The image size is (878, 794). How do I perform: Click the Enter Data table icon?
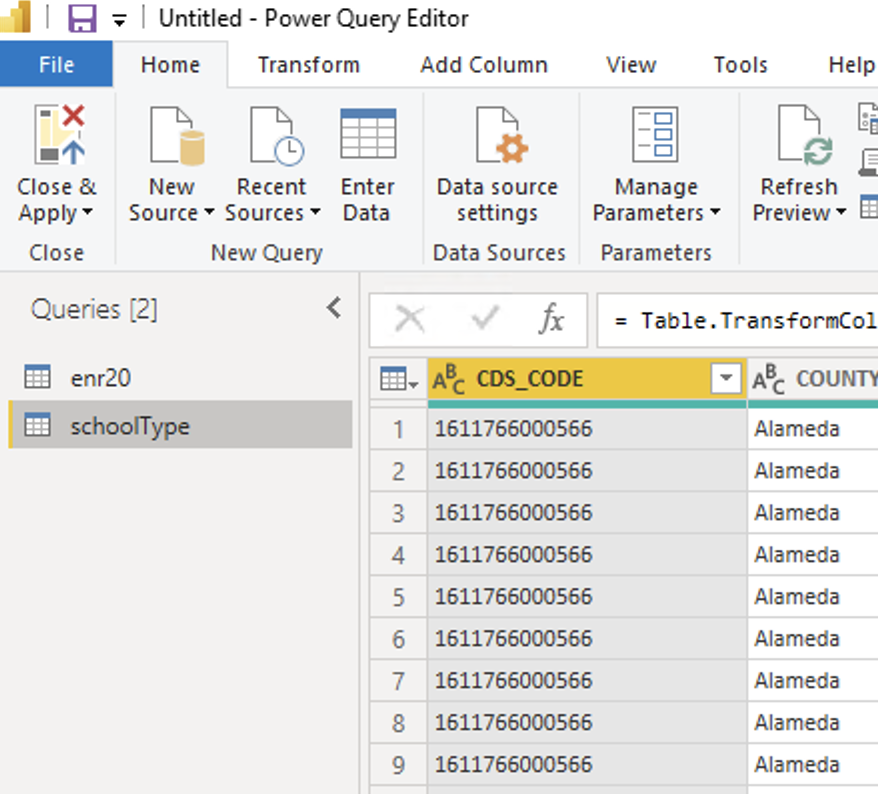tap(368, 134)
